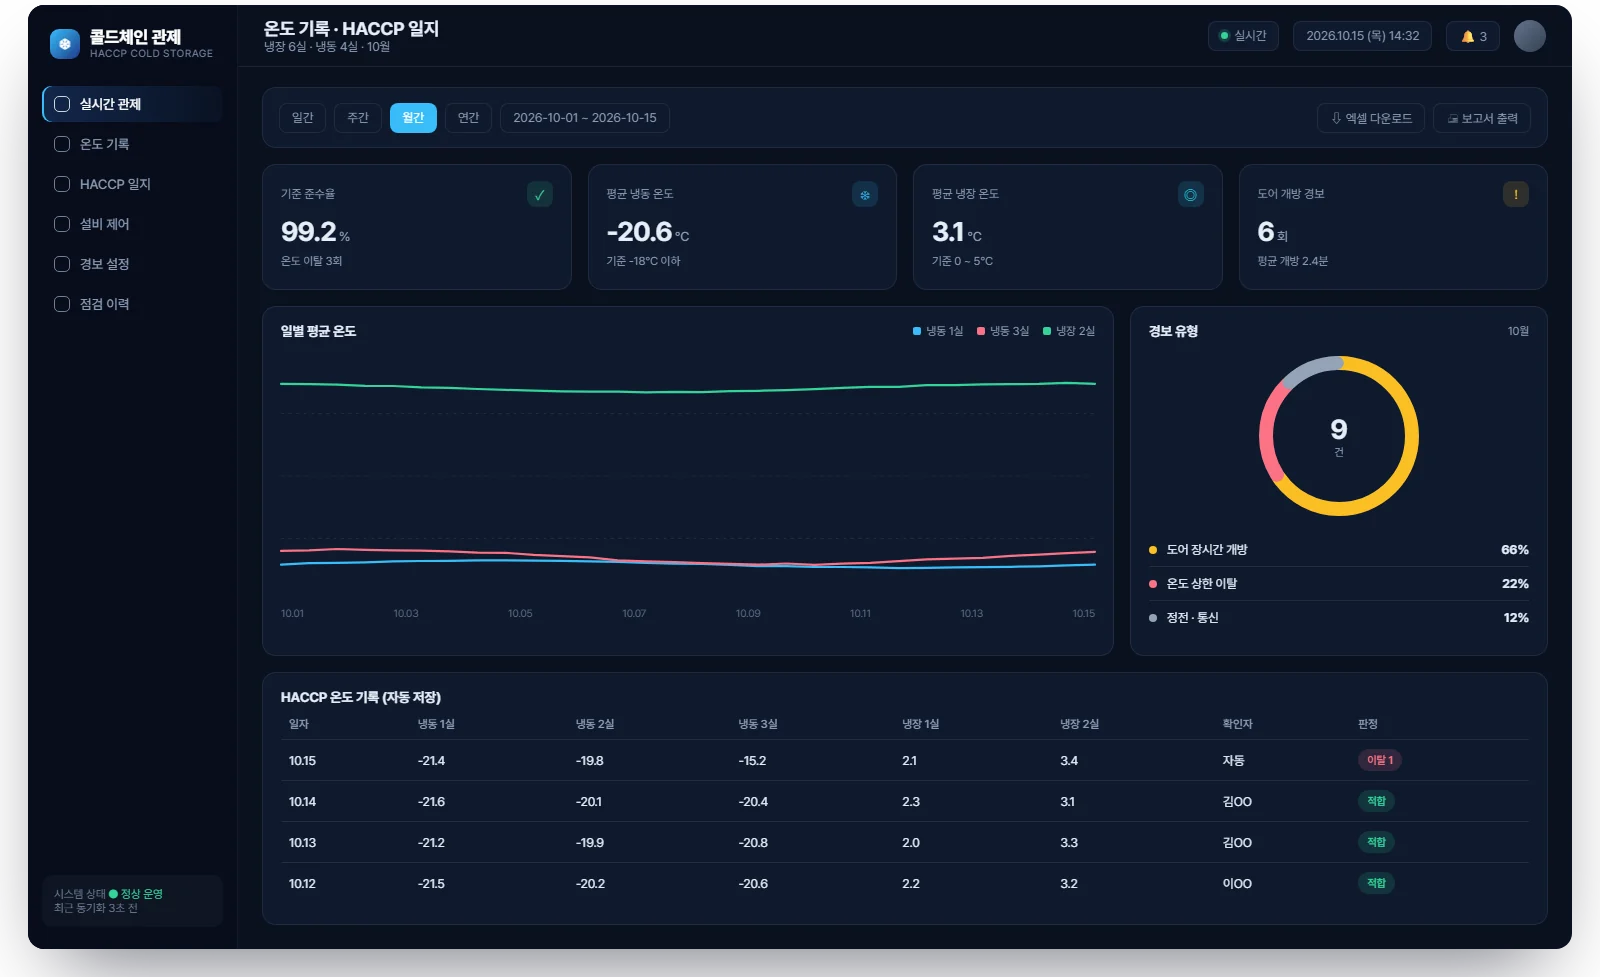Open the 10월 month selector in 경보 유형
This screenshot has height=977, width=1600.
coord(1518,331)
